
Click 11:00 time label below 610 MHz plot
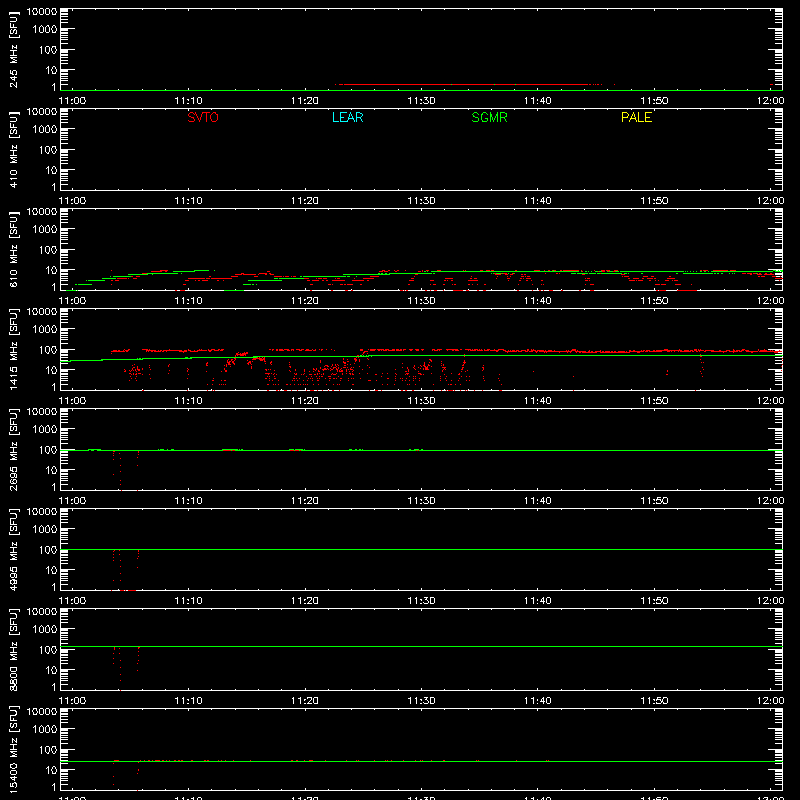[72, 301]
